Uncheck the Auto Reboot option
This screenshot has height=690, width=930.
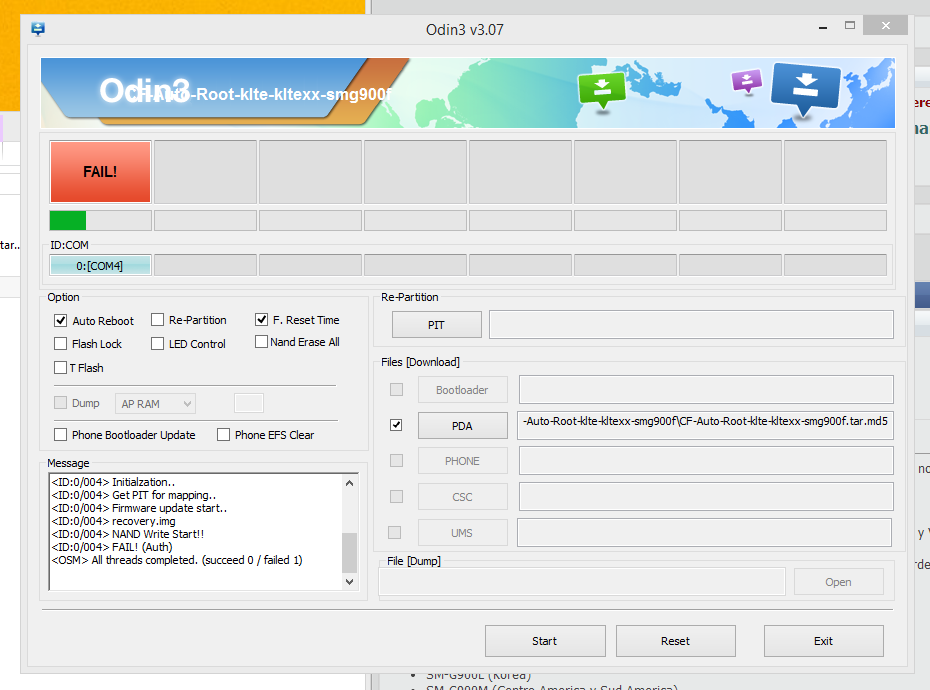click(60, 321)
